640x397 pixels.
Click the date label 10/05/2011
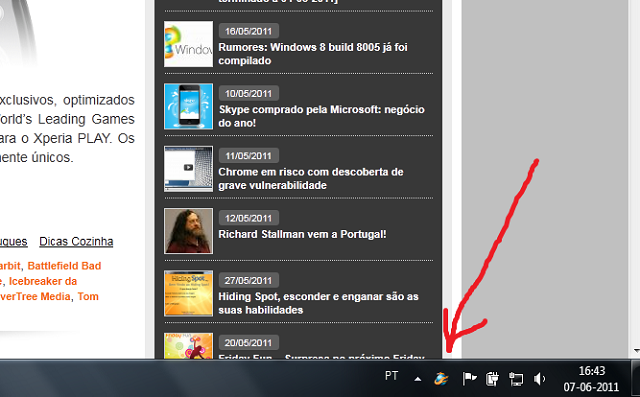click(x=249, y=93)
